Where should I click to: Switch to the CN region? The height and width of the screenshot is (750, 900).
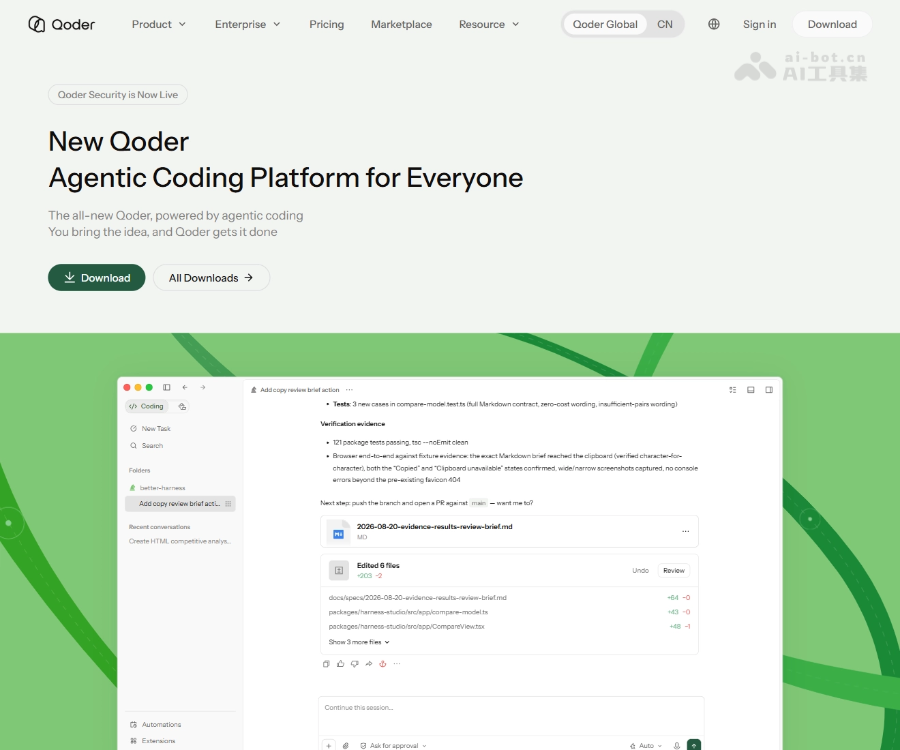[x=665, y=24]
